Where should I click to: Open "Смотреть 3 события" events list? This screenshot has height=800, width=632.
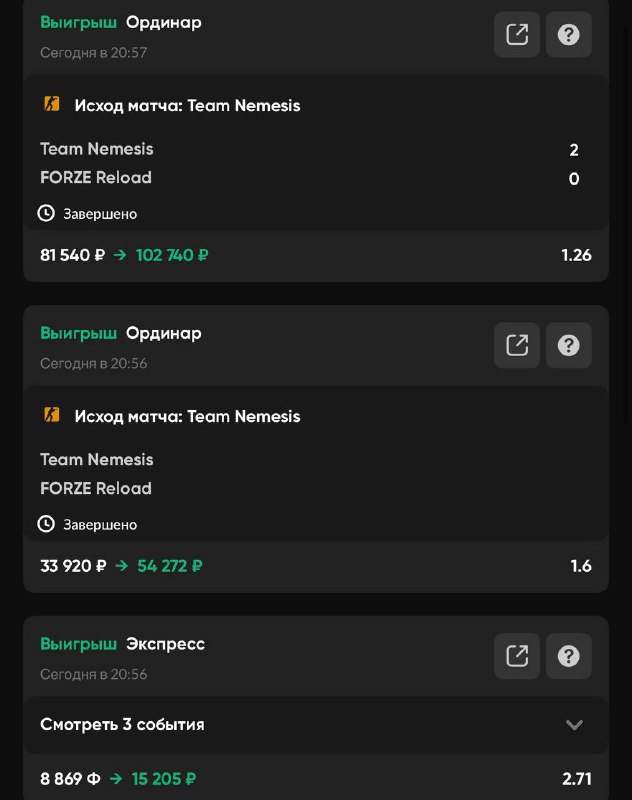coord(122,724)
